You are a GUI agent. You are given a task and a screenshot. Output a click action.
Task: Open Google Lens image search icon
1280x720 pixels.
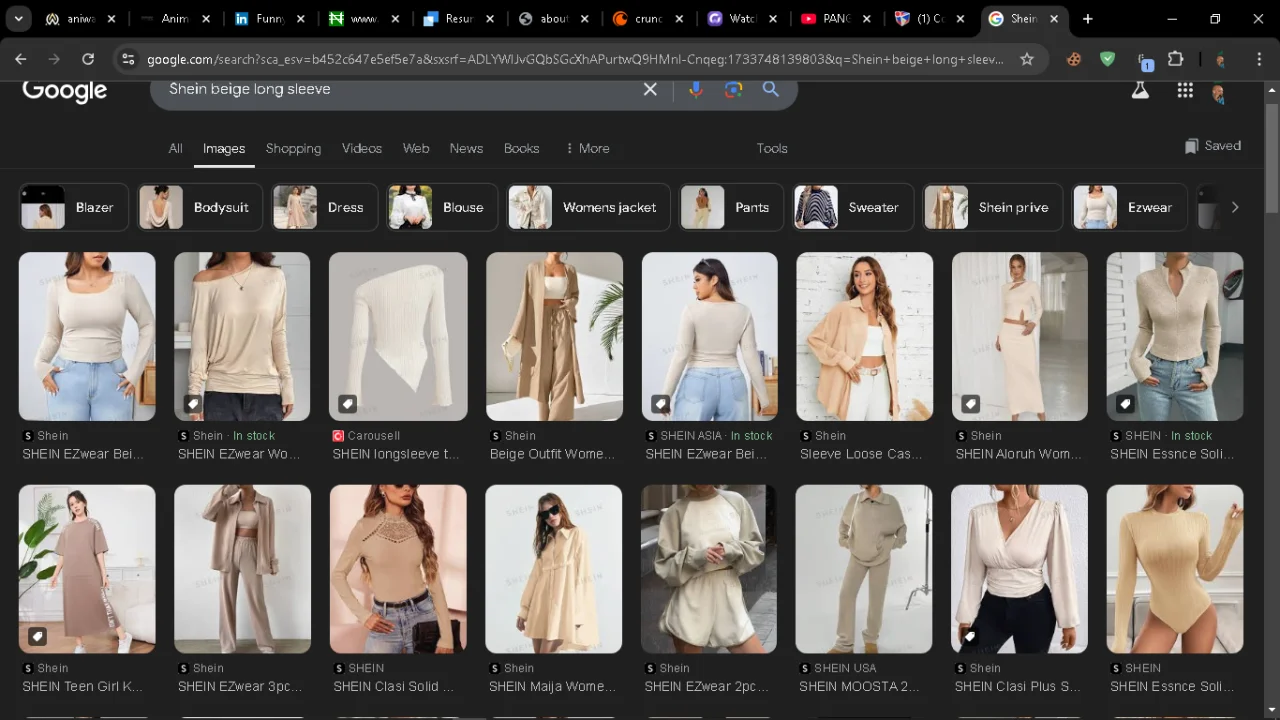(734, 89)
